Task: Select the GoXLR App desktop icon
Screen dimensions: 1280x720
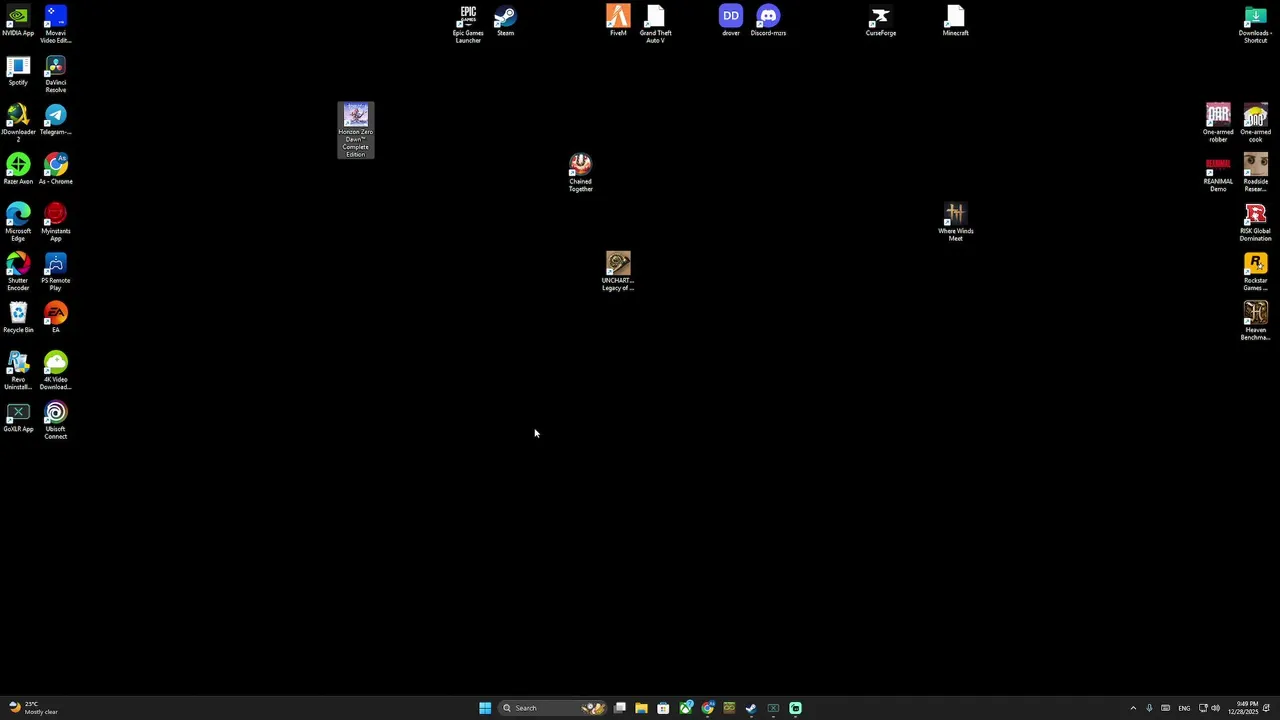Action: pos(18,418)
